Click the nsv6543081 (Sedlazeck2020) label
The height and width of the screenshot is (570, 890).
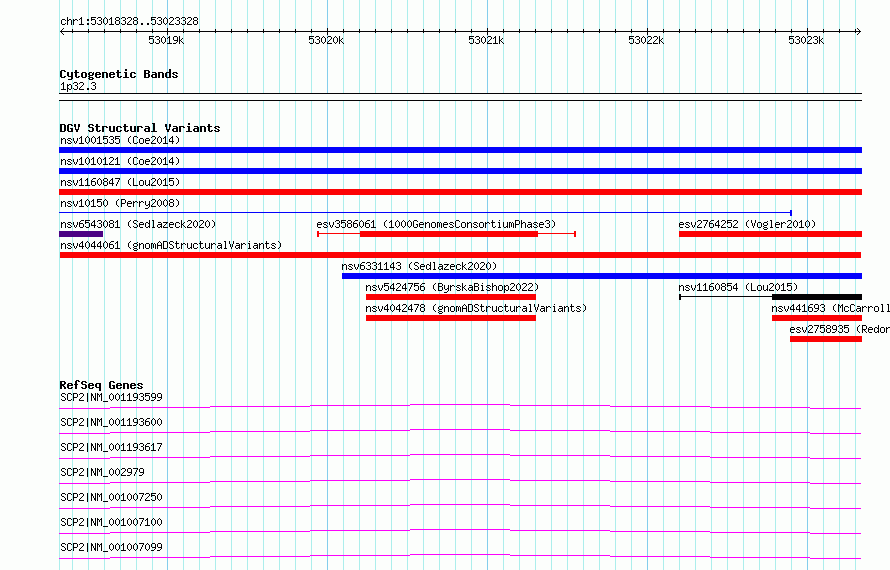click(138, 224)
